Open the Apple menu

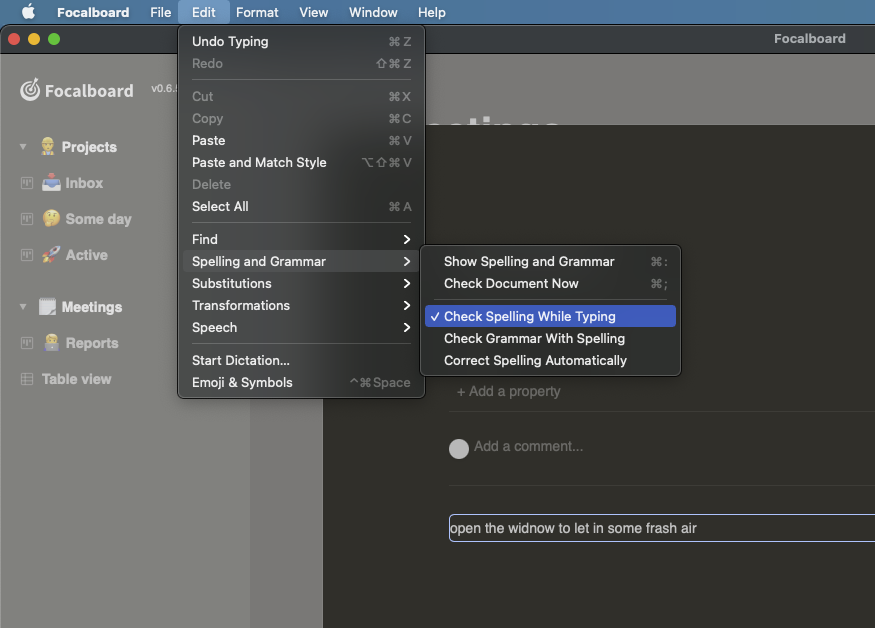28,12
